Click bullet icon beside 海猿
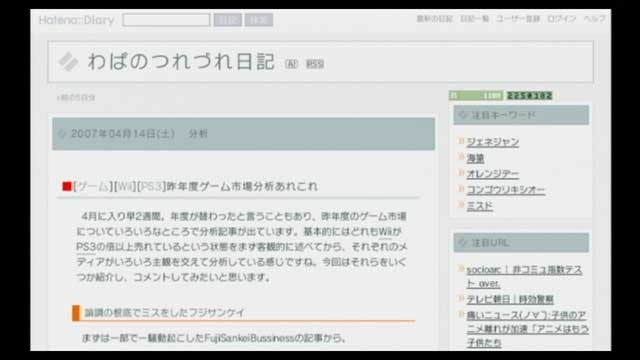The image size is (640, 360). point(461,157)
